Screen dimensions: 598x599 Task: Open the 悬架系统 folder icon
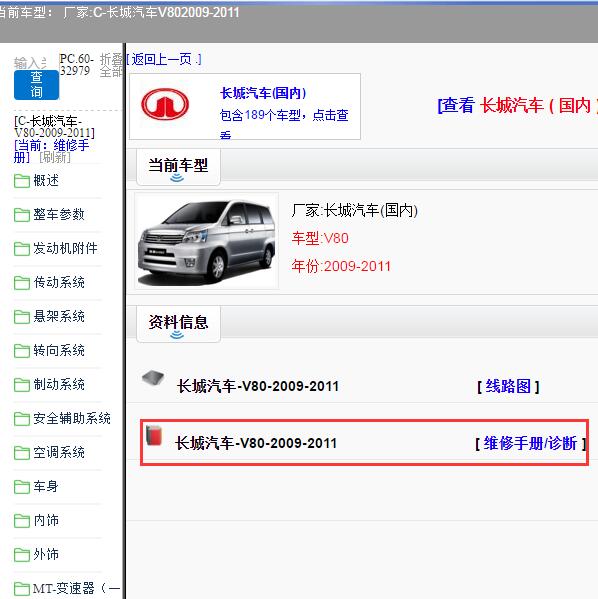[x=22, y=317]
